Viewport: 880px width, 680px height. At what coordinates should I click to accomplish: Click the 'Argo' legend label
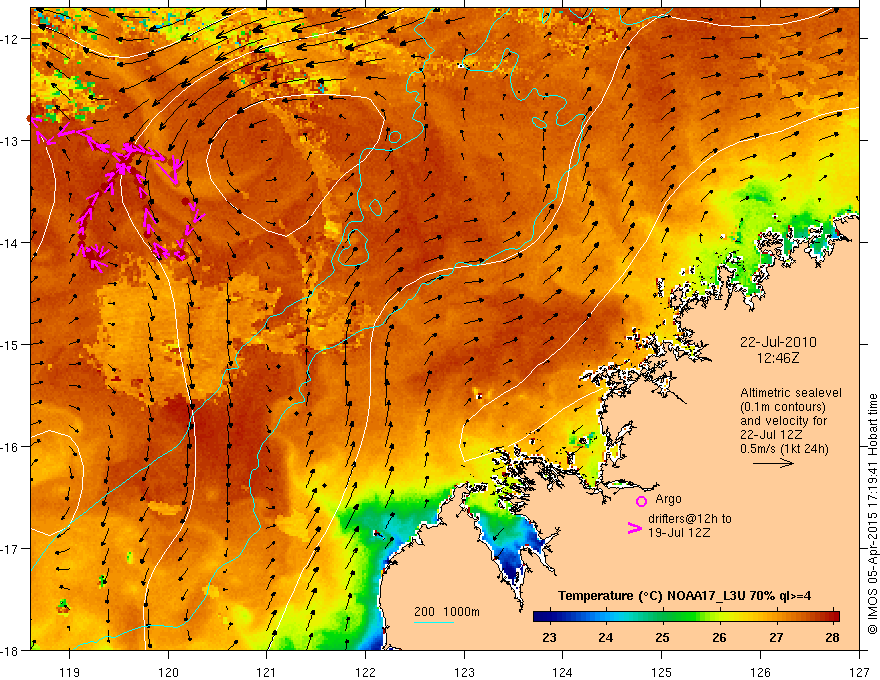[668, 499]
